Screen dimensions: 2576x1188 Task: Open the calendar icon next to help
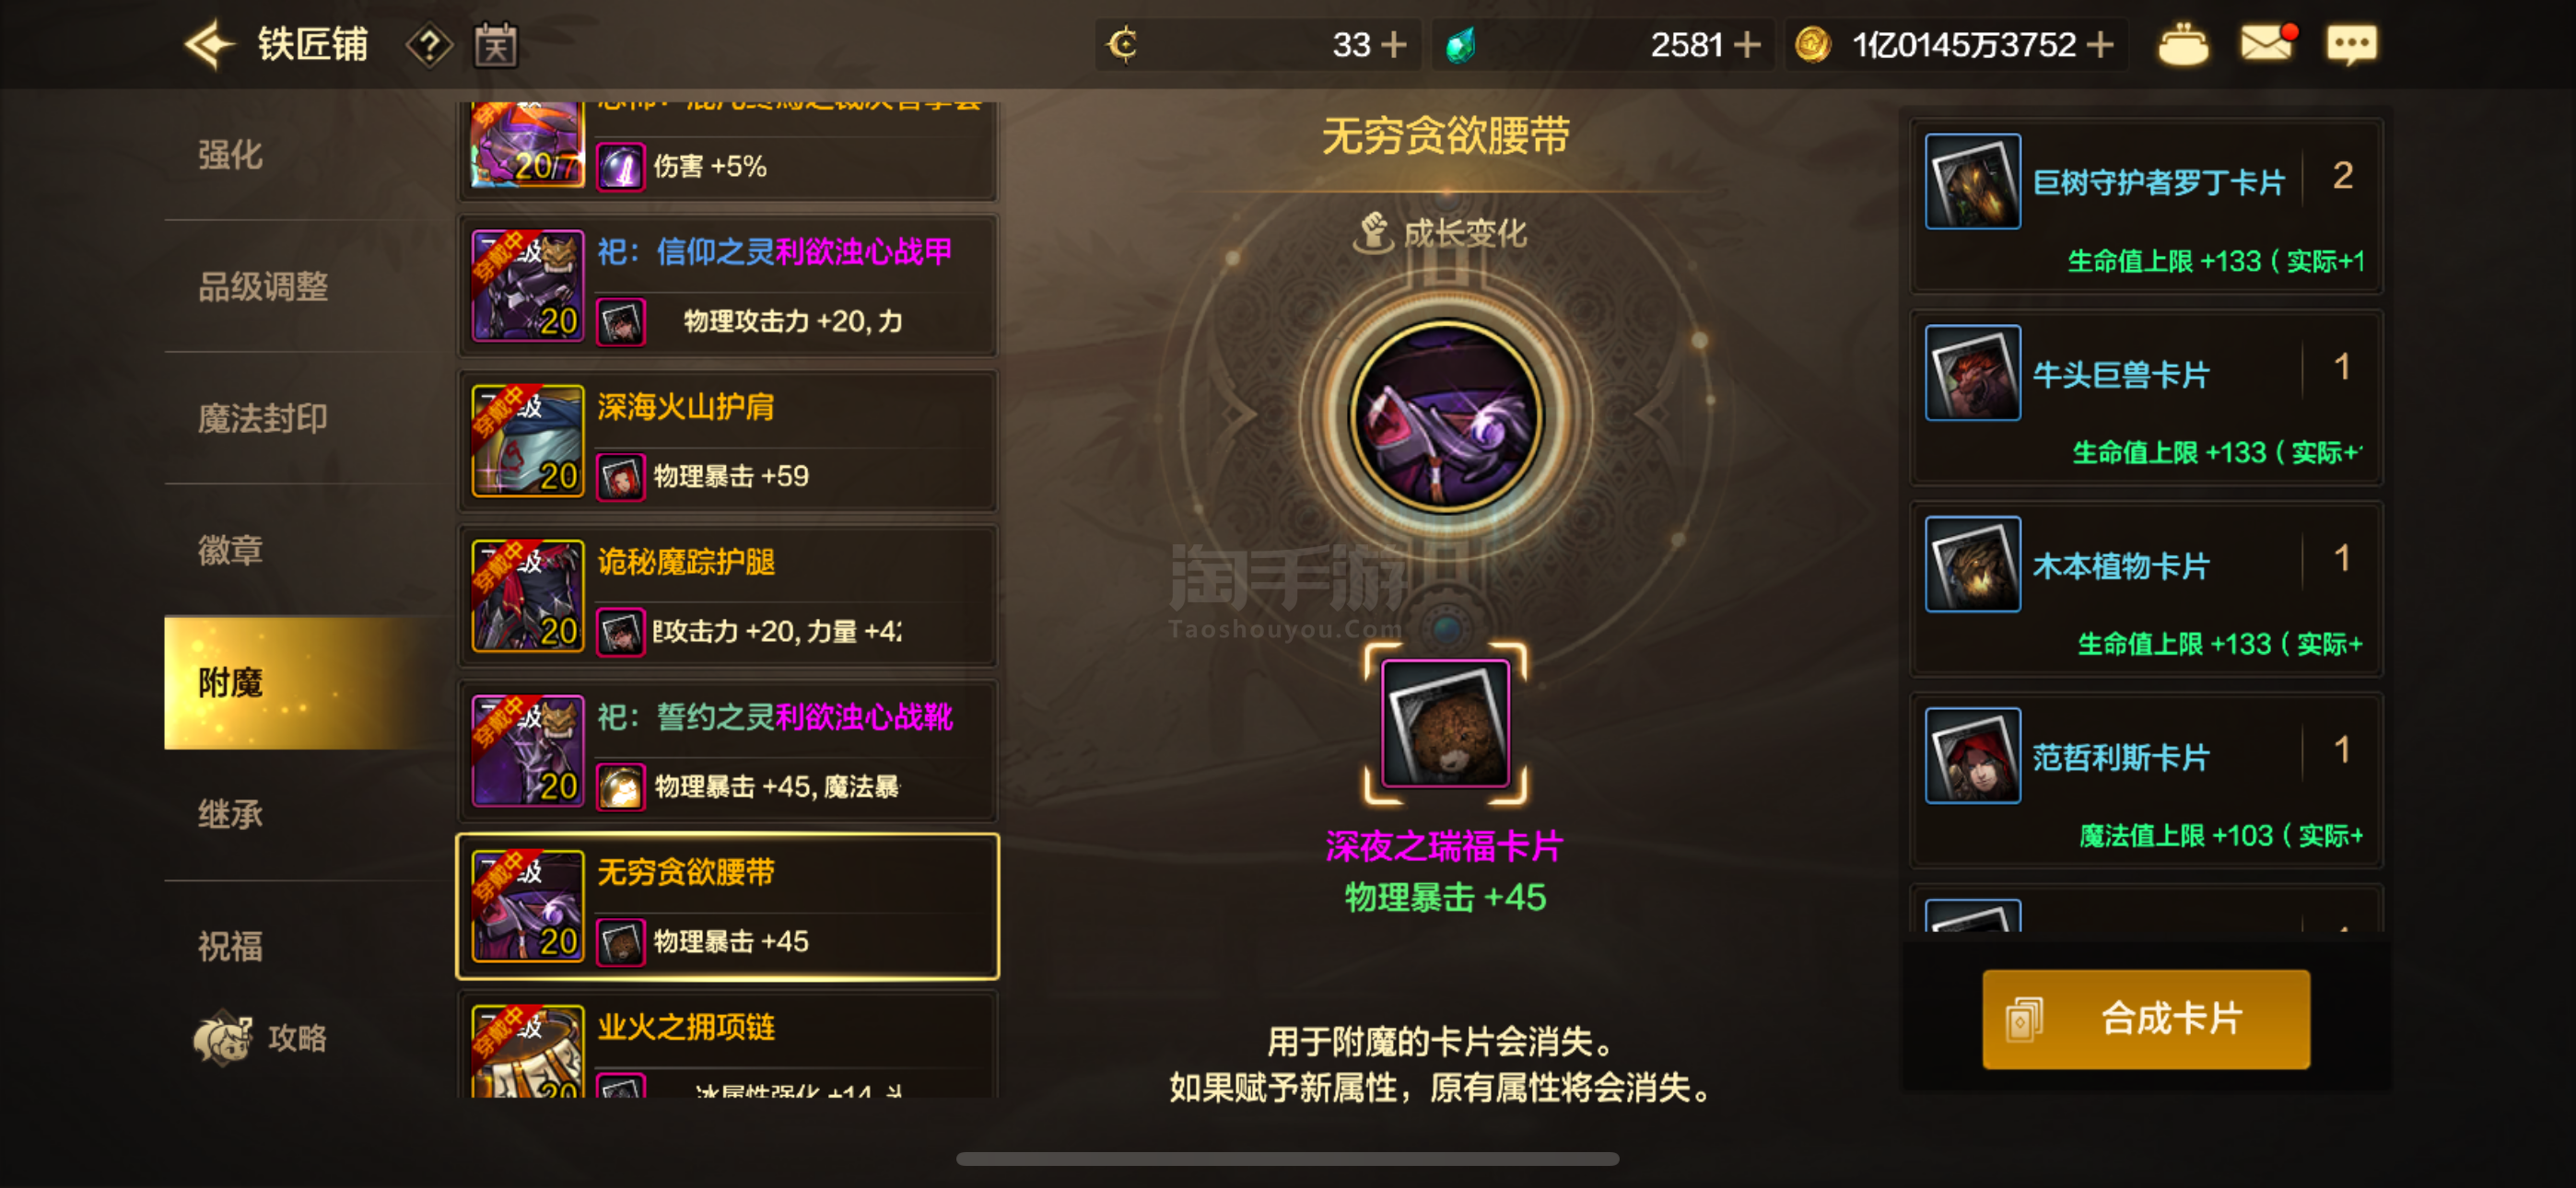(495, 45)
